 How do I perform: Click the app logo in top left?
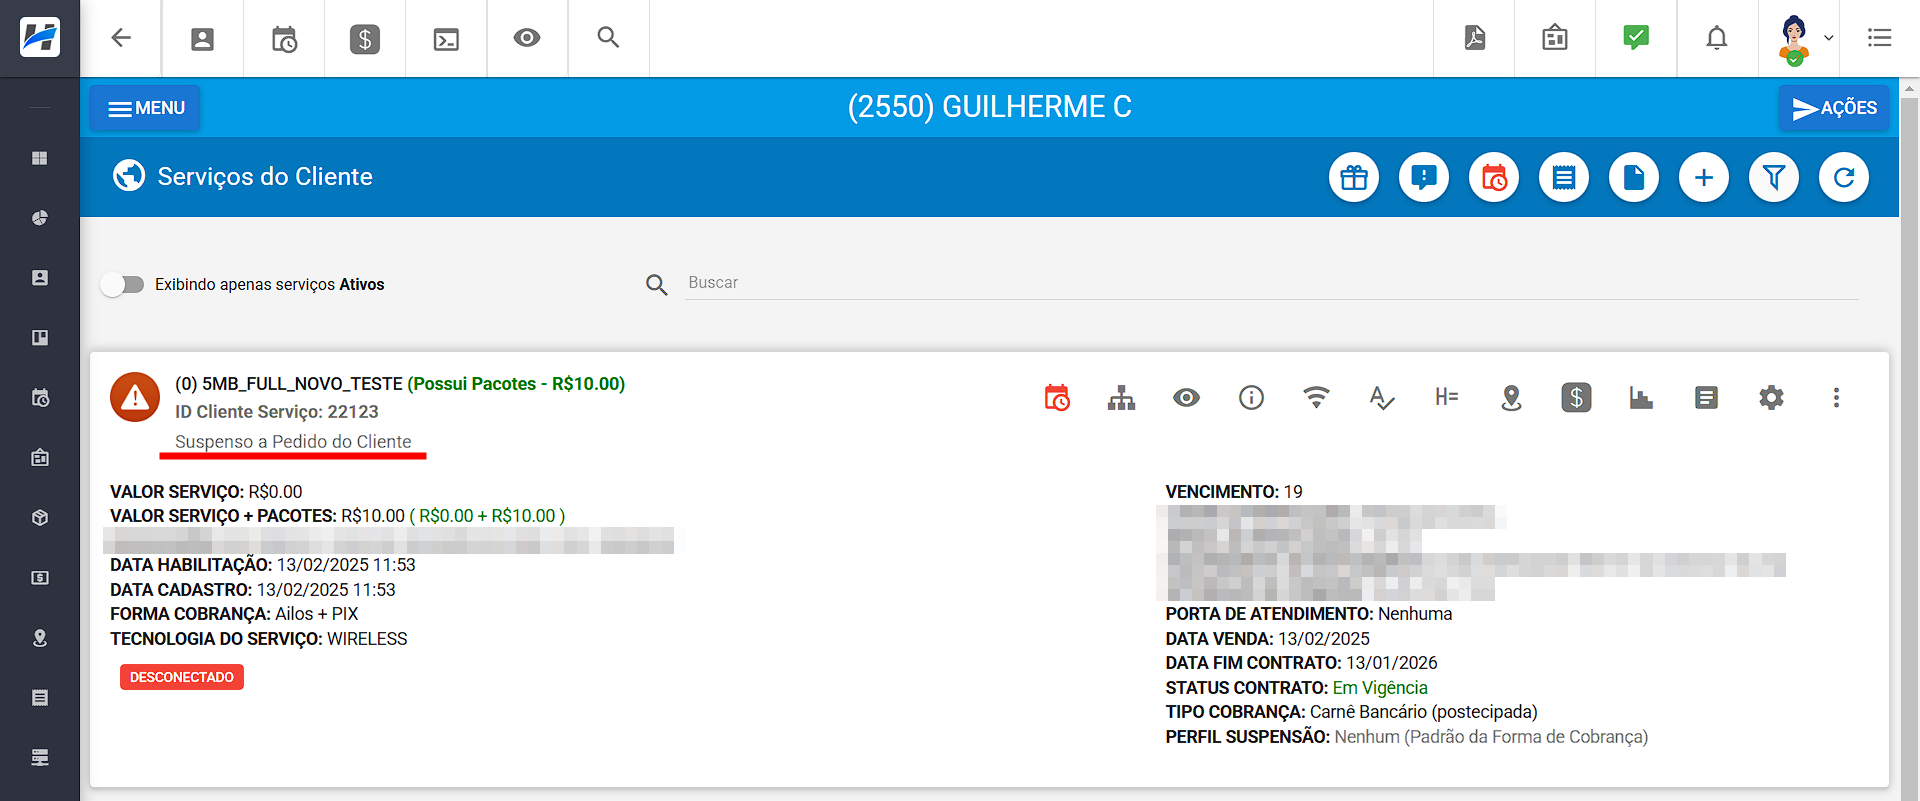coord(40,38)
